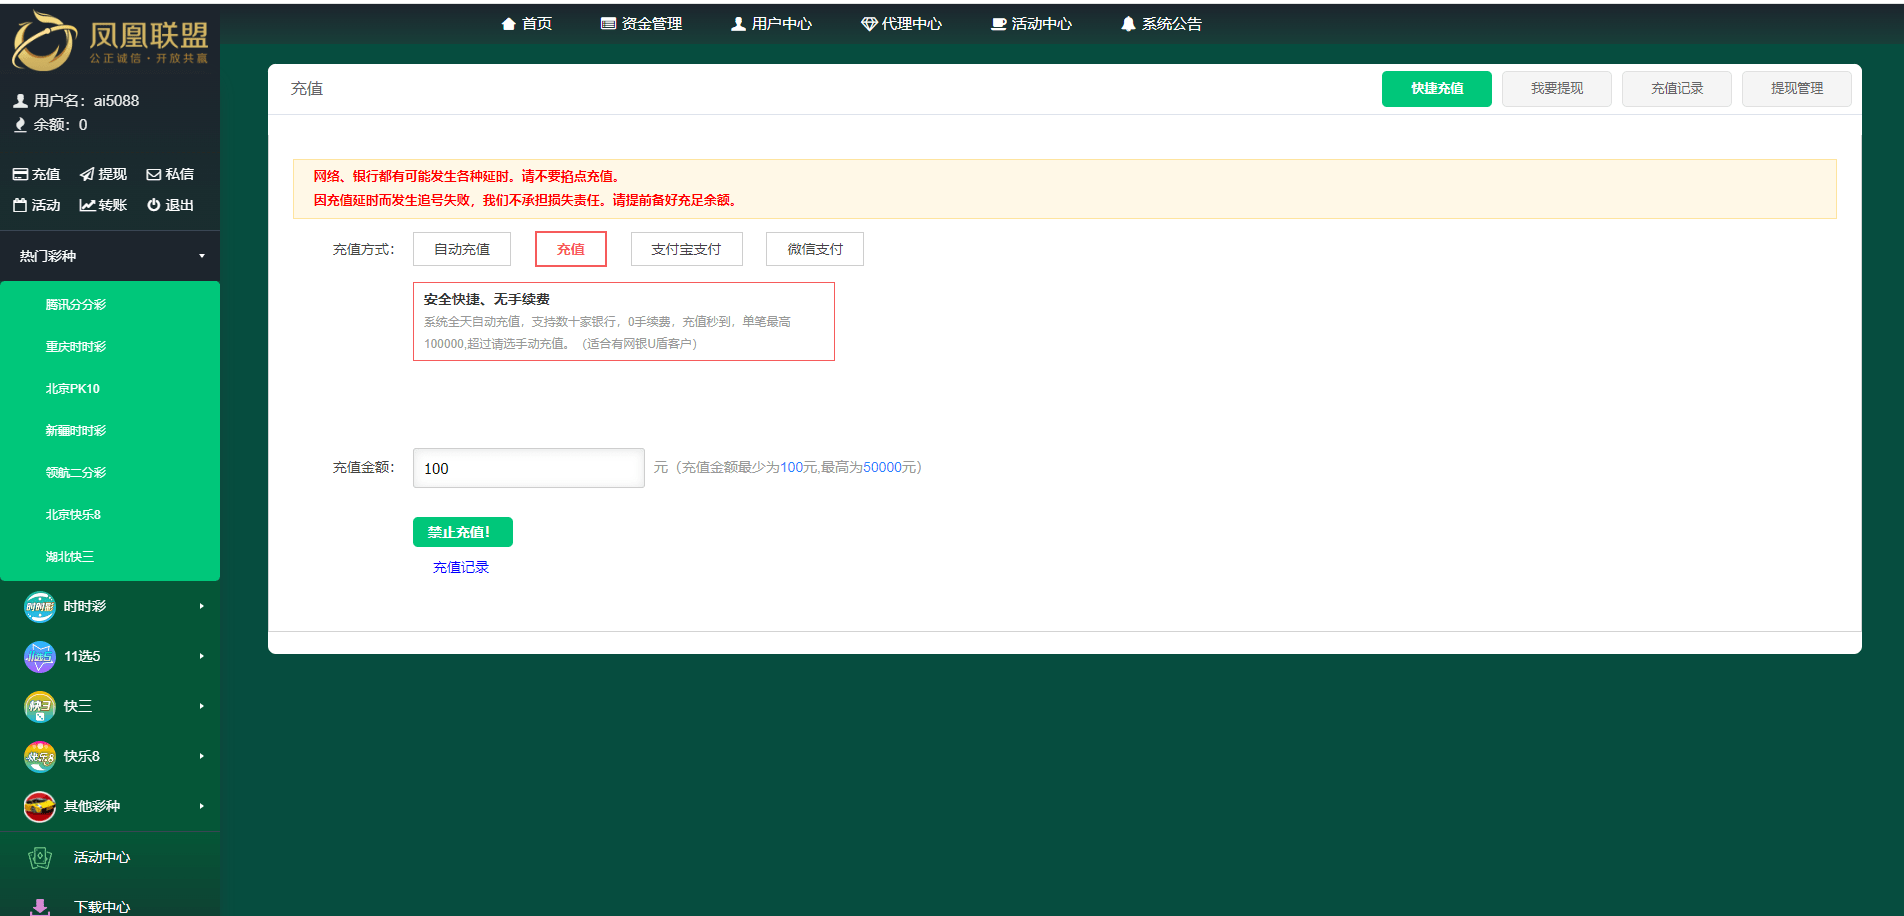This screenshot has height=916, width=1904.
Task: Click the home icon beside 首页
Action: coord(509,24)
